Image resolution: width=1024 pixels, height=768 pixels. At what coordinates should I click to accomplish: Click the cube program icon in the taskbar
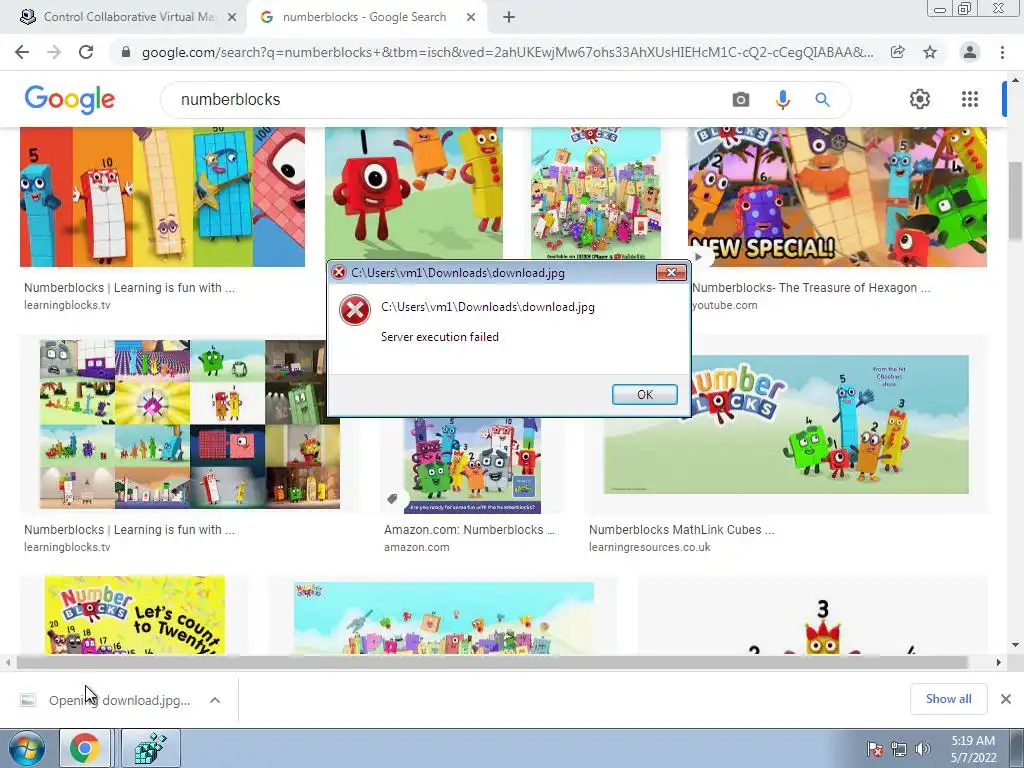coord(151,748)
